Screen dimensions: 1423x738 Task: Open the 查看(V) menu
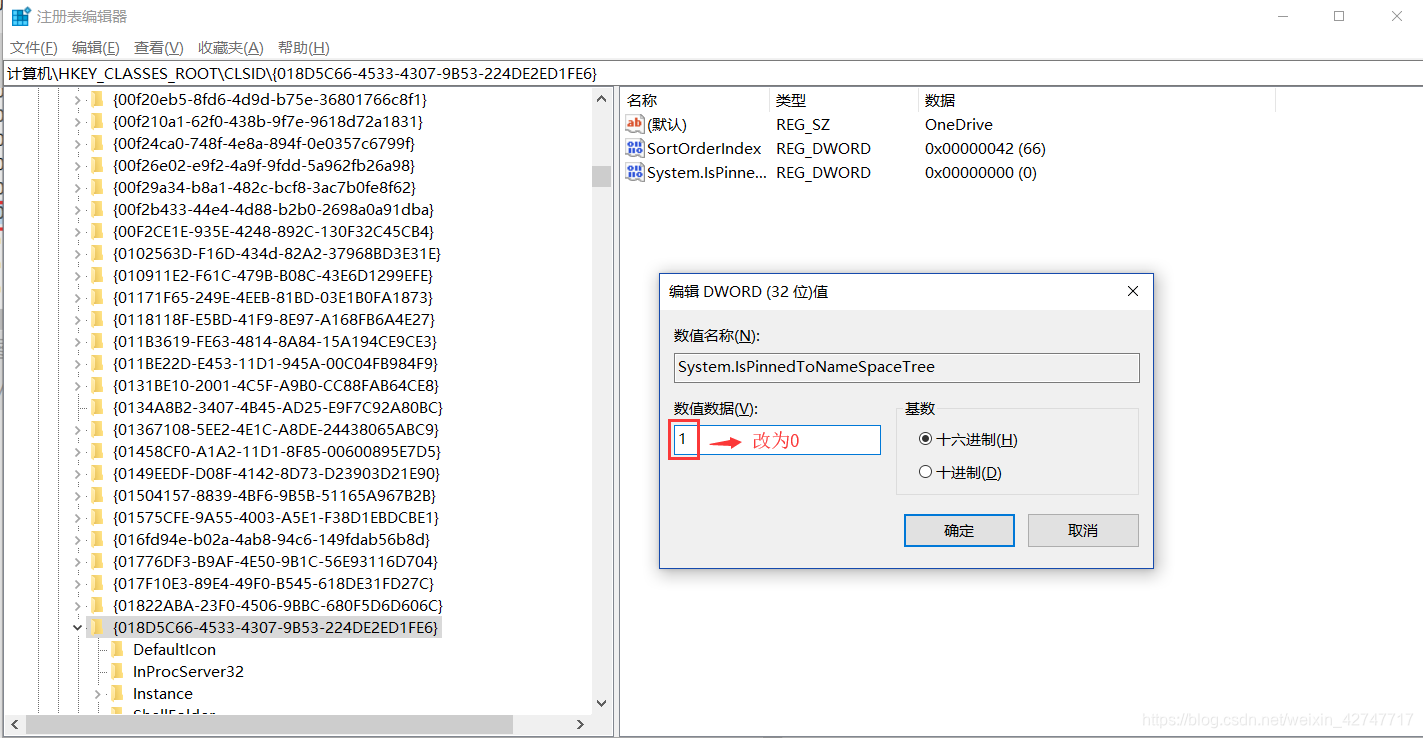click(x=159, y=48)
